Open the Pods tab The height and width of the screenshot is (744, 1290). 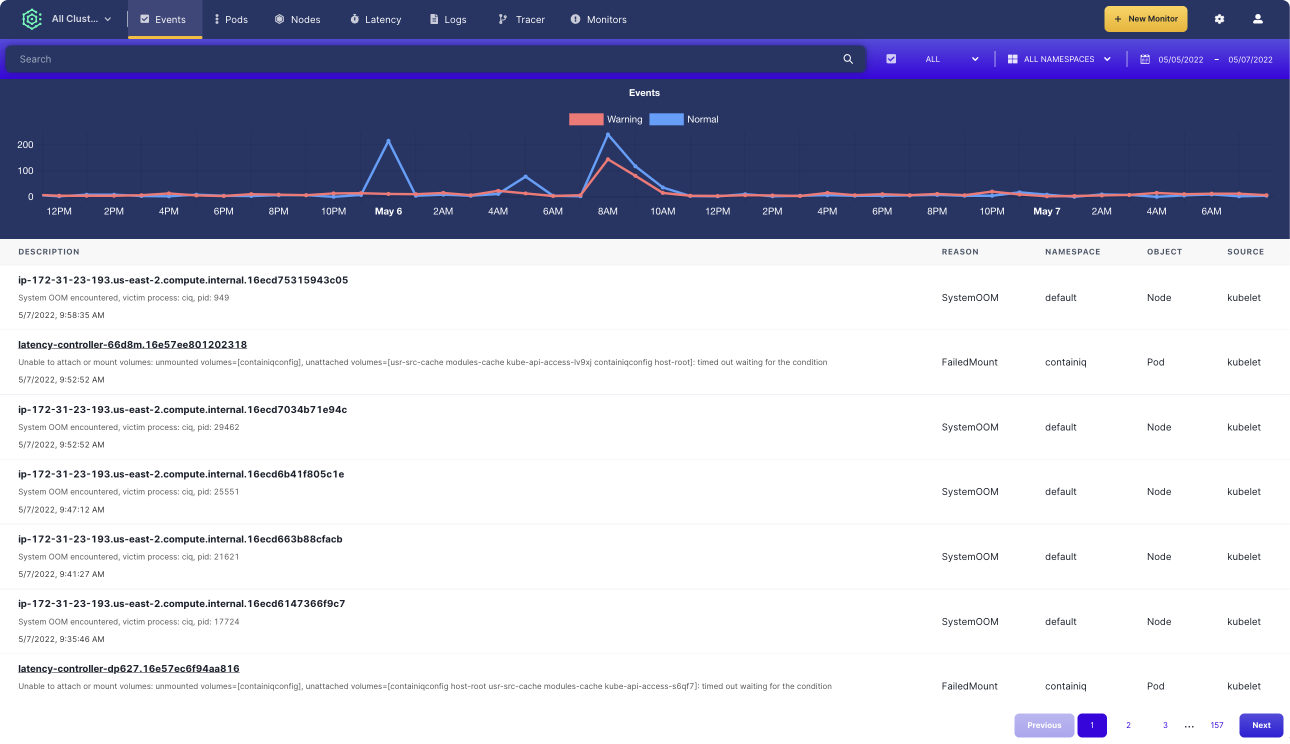(x=232, y=19)
